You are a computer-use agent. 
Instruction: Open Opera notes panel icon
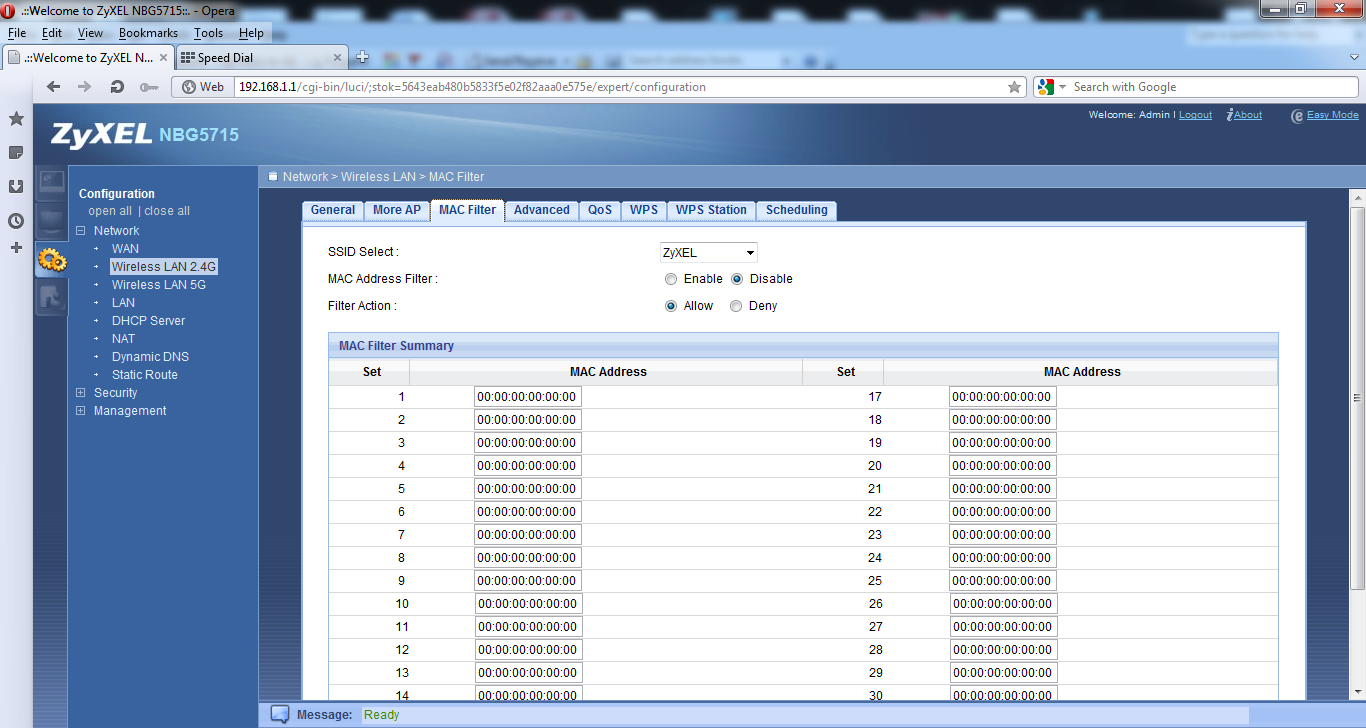click(16, 153)
